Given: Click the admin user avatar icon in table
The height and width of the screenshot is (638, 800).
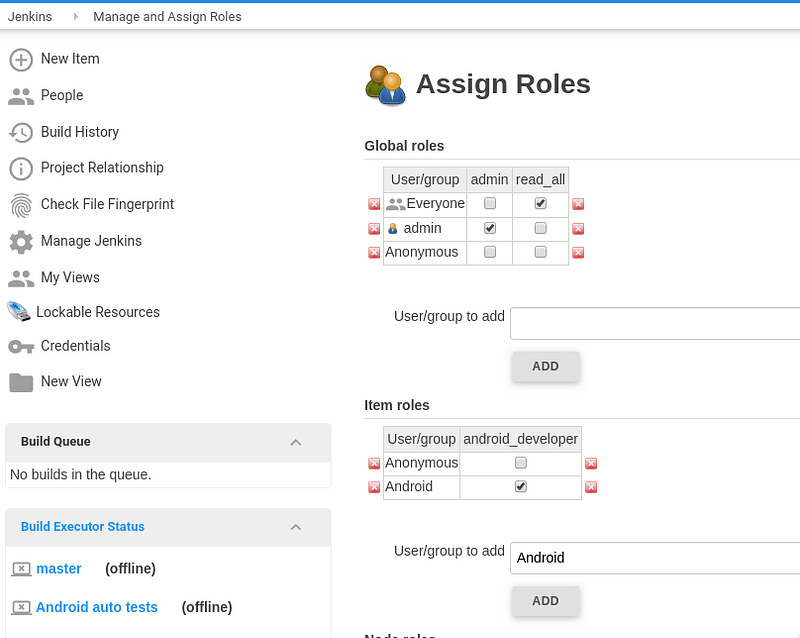Looking at the screenshot, I should click(x=392, y=229).
